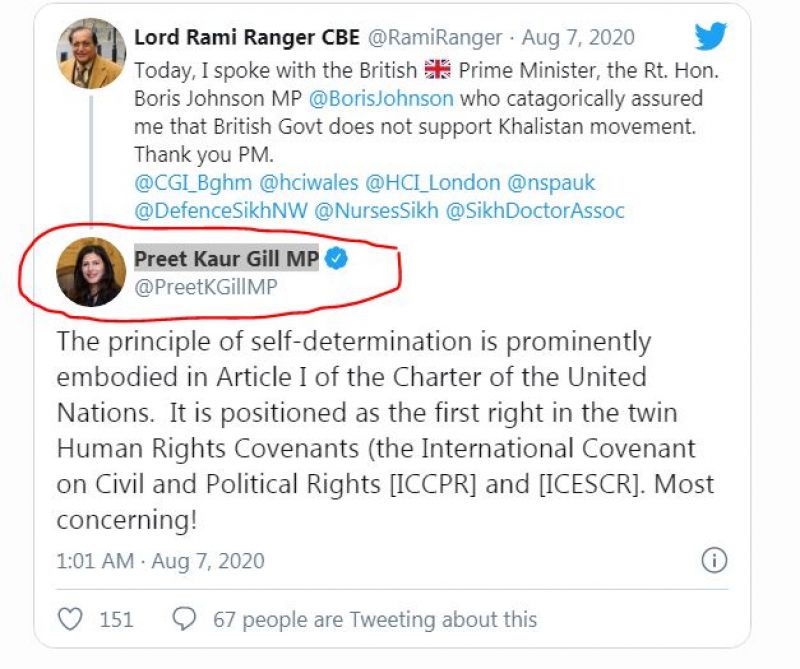The width and height of the screenshot is (800, 669).
Task: Click the speech bubble reply icon
Action: pyautogui.click(x=184, y=620)
